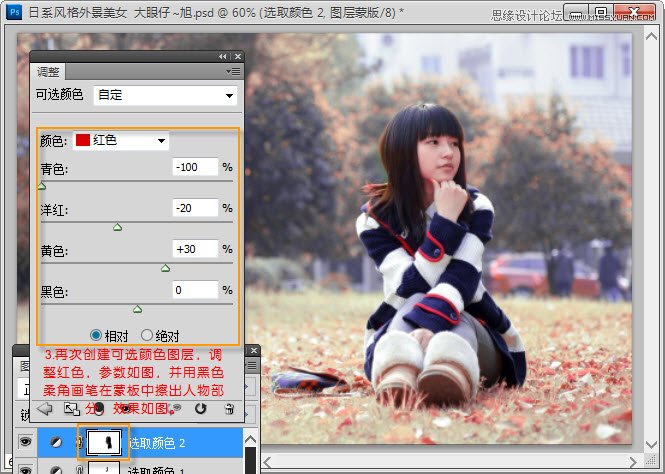Click the 青色: label
The image size is (665, 474).
tap(54, 169)
